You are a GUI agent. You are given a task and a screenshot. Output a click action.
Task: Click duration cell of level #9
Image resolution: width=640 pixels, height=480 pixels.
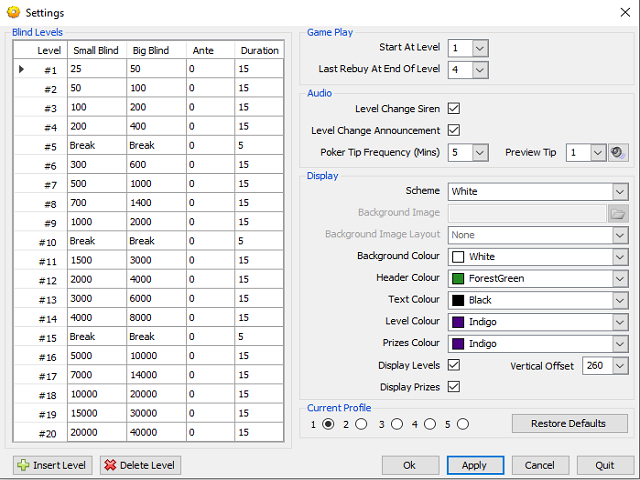(259, 222)
